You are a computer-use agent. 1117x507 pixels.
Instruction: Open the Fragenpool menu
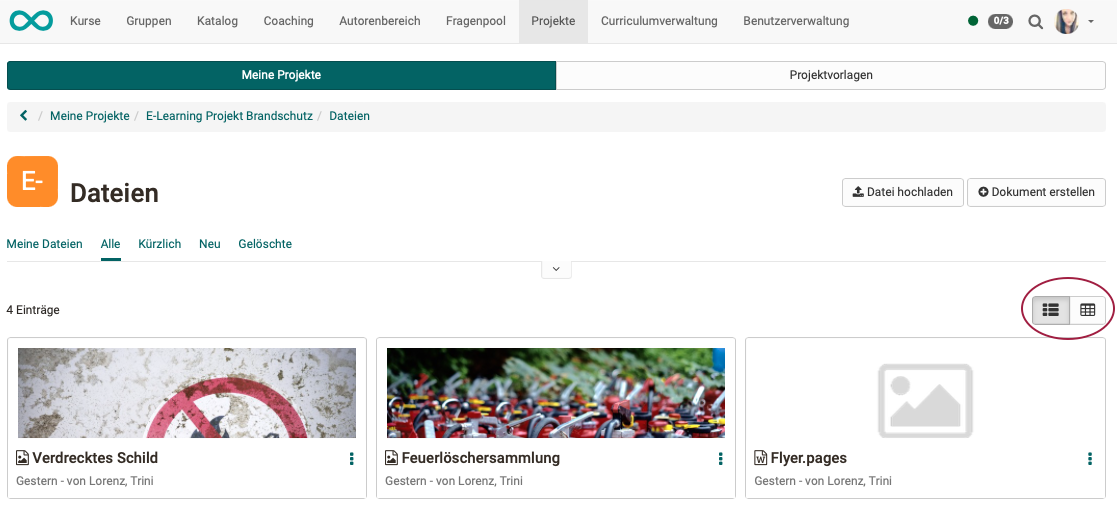point(476,21)
